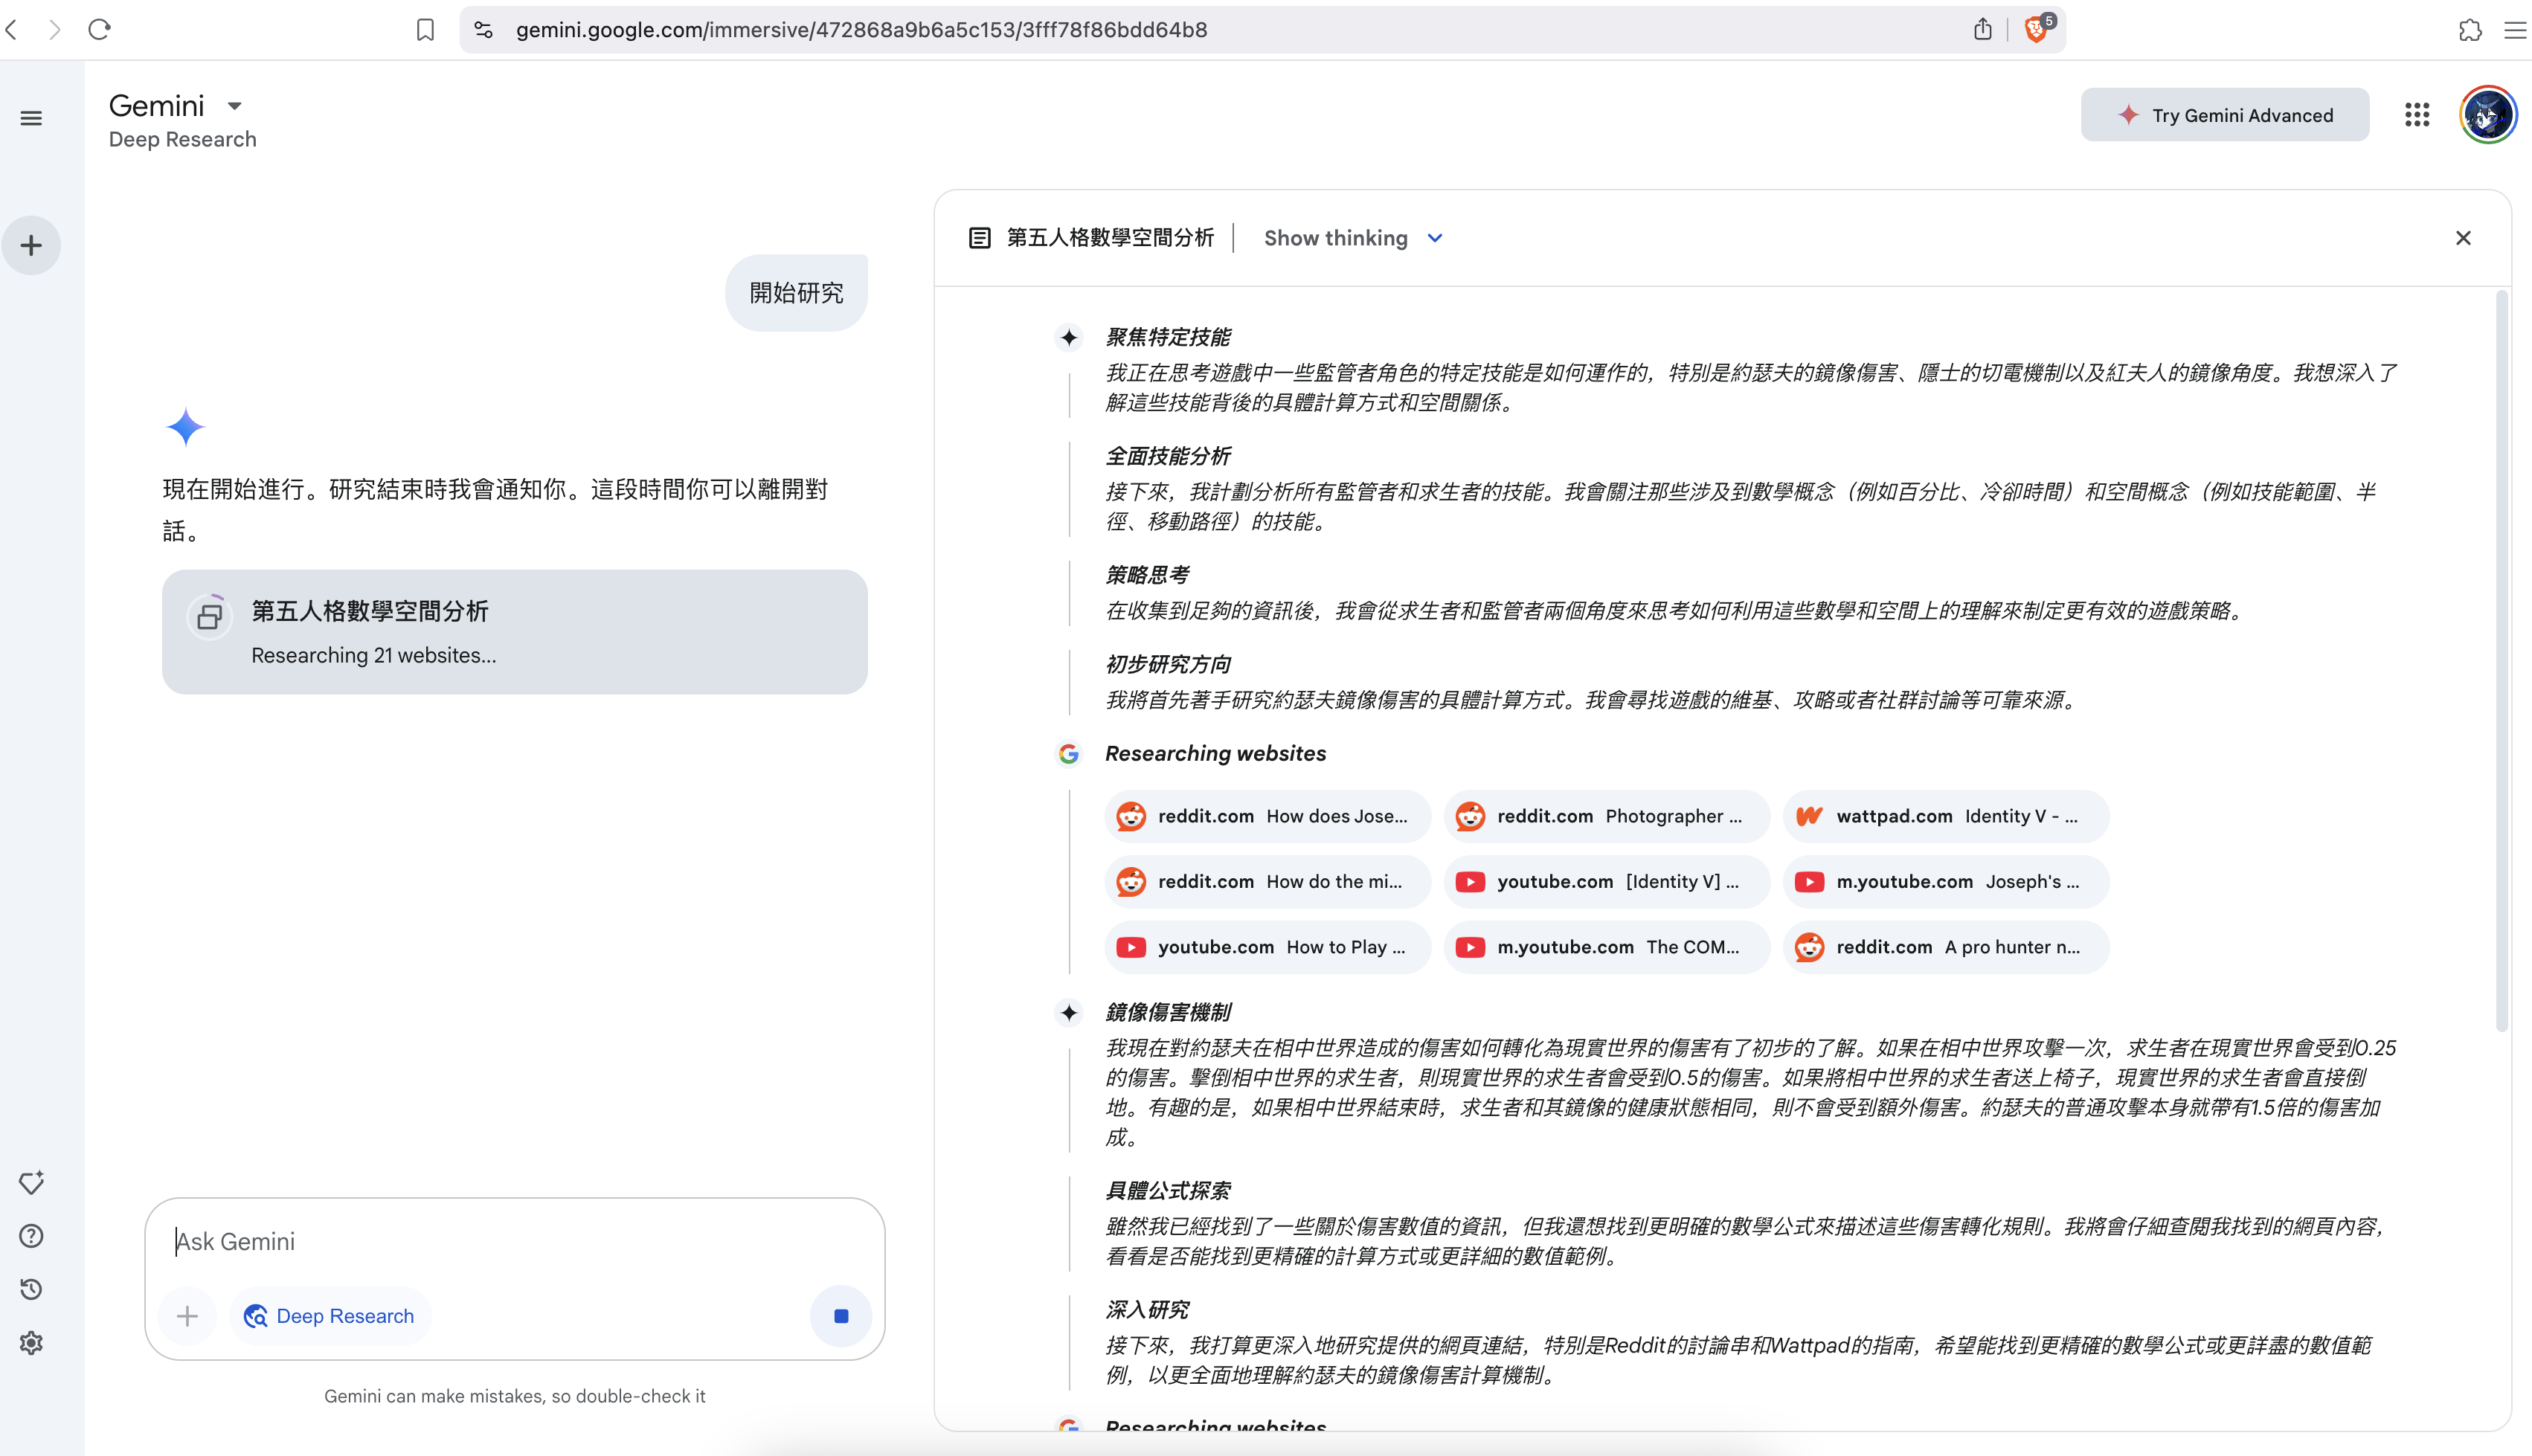Open the 第五人格數學空間分析 research card
The image size is (2532, 1456).
pyautogui.click(x=514, y=632)
